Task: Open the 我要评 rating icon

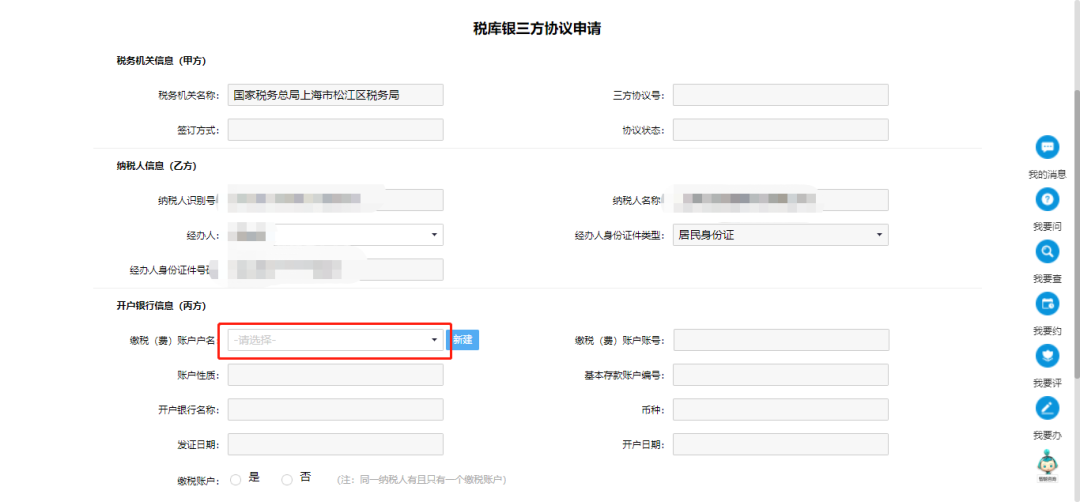Action: (1047, 355)
